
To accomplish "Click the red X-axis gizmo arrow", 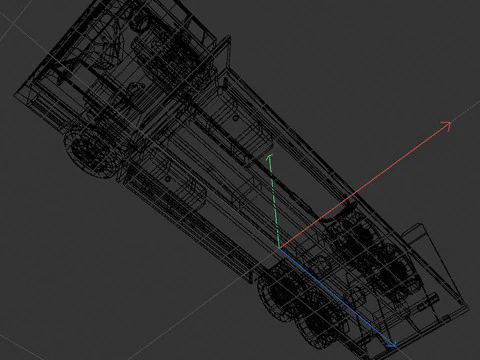I will pos(365,185).
